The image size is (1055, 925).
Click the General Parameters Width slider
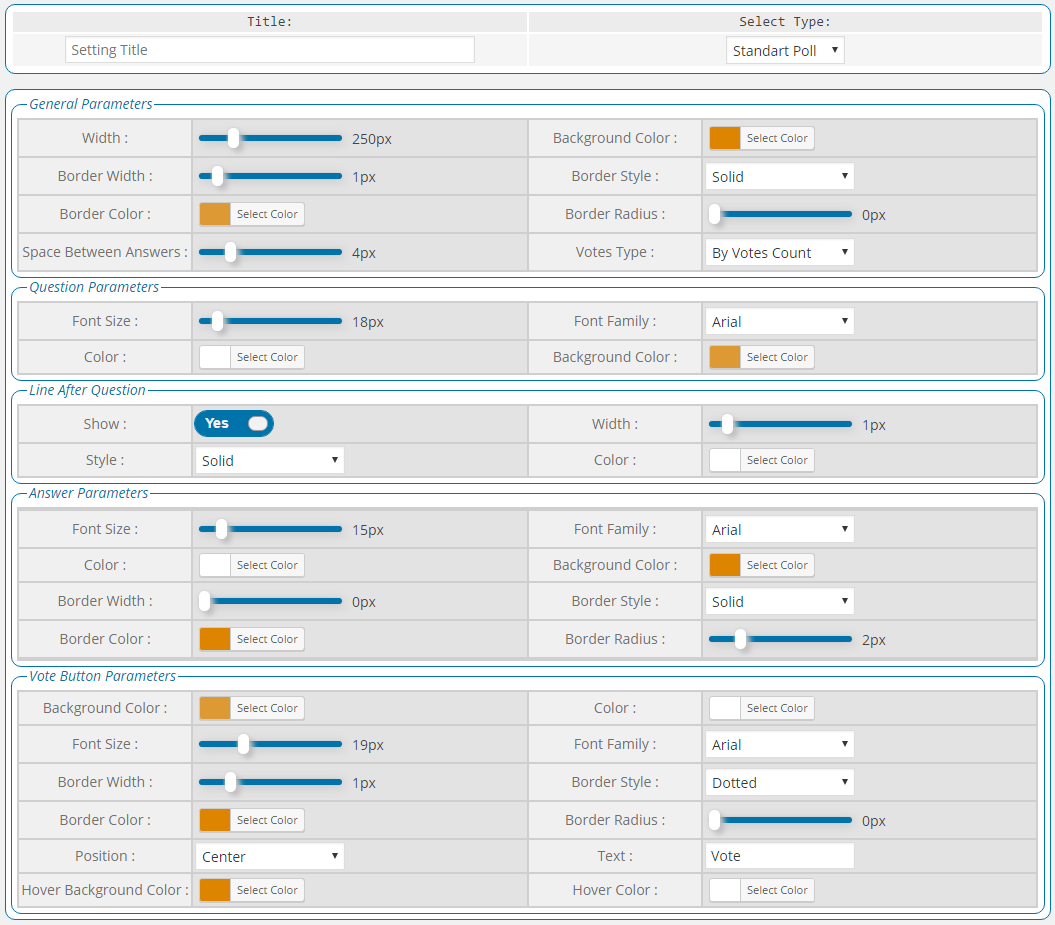coord(270,138)
